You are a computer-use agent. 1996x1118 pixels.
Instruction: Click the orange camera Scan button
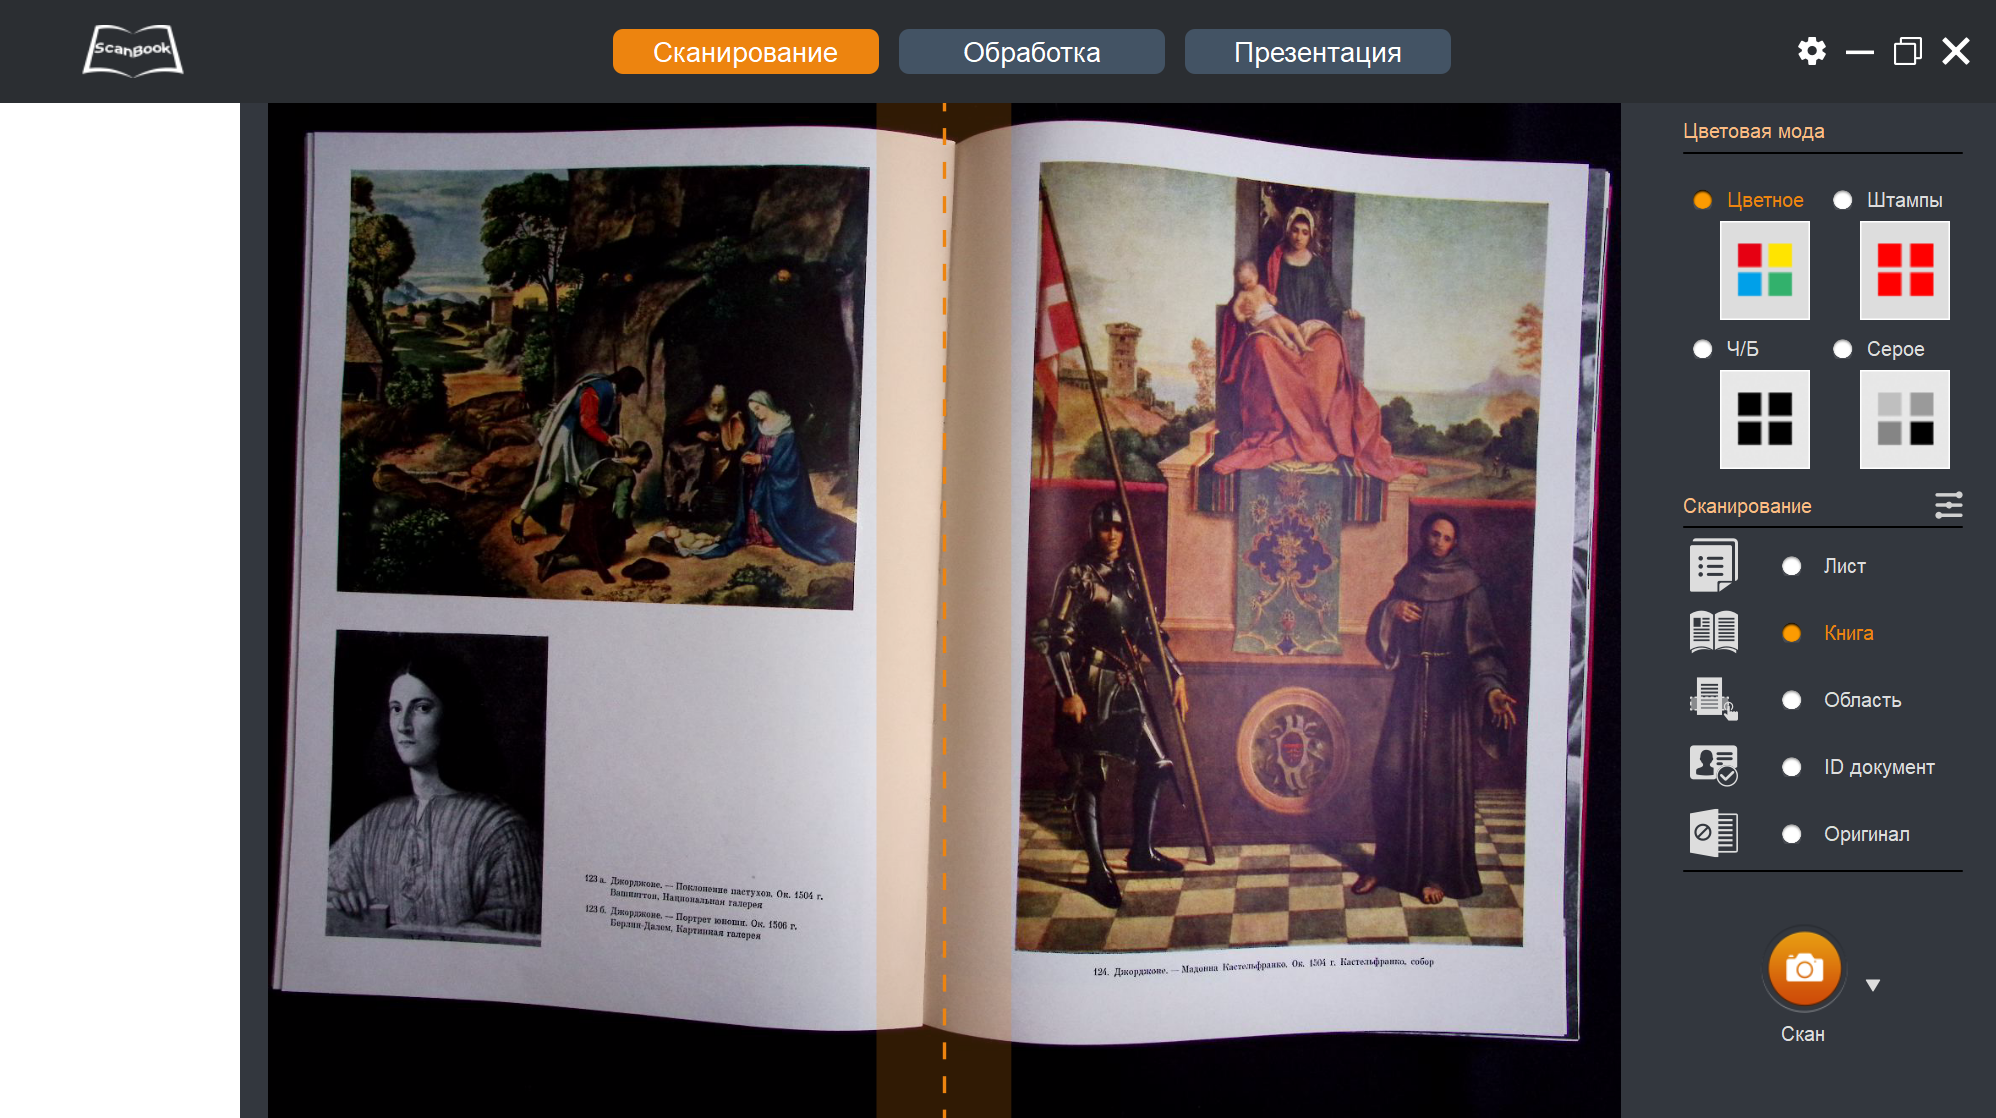pyautogui.click(x=1804, y=968)
